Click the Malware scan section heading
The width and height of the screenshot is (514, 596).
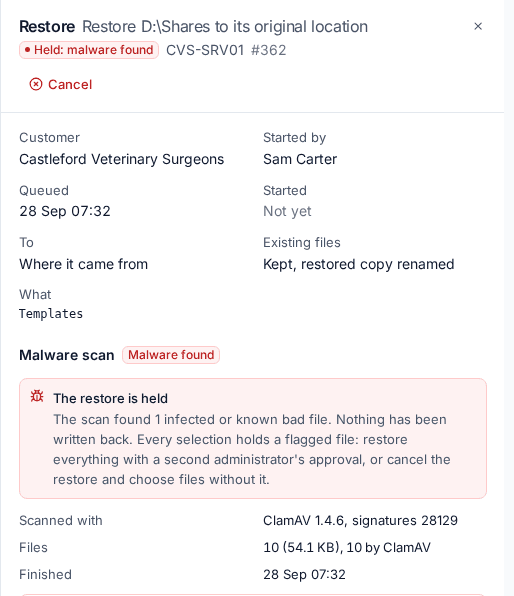pyautogui.click(x=67, y=355)
